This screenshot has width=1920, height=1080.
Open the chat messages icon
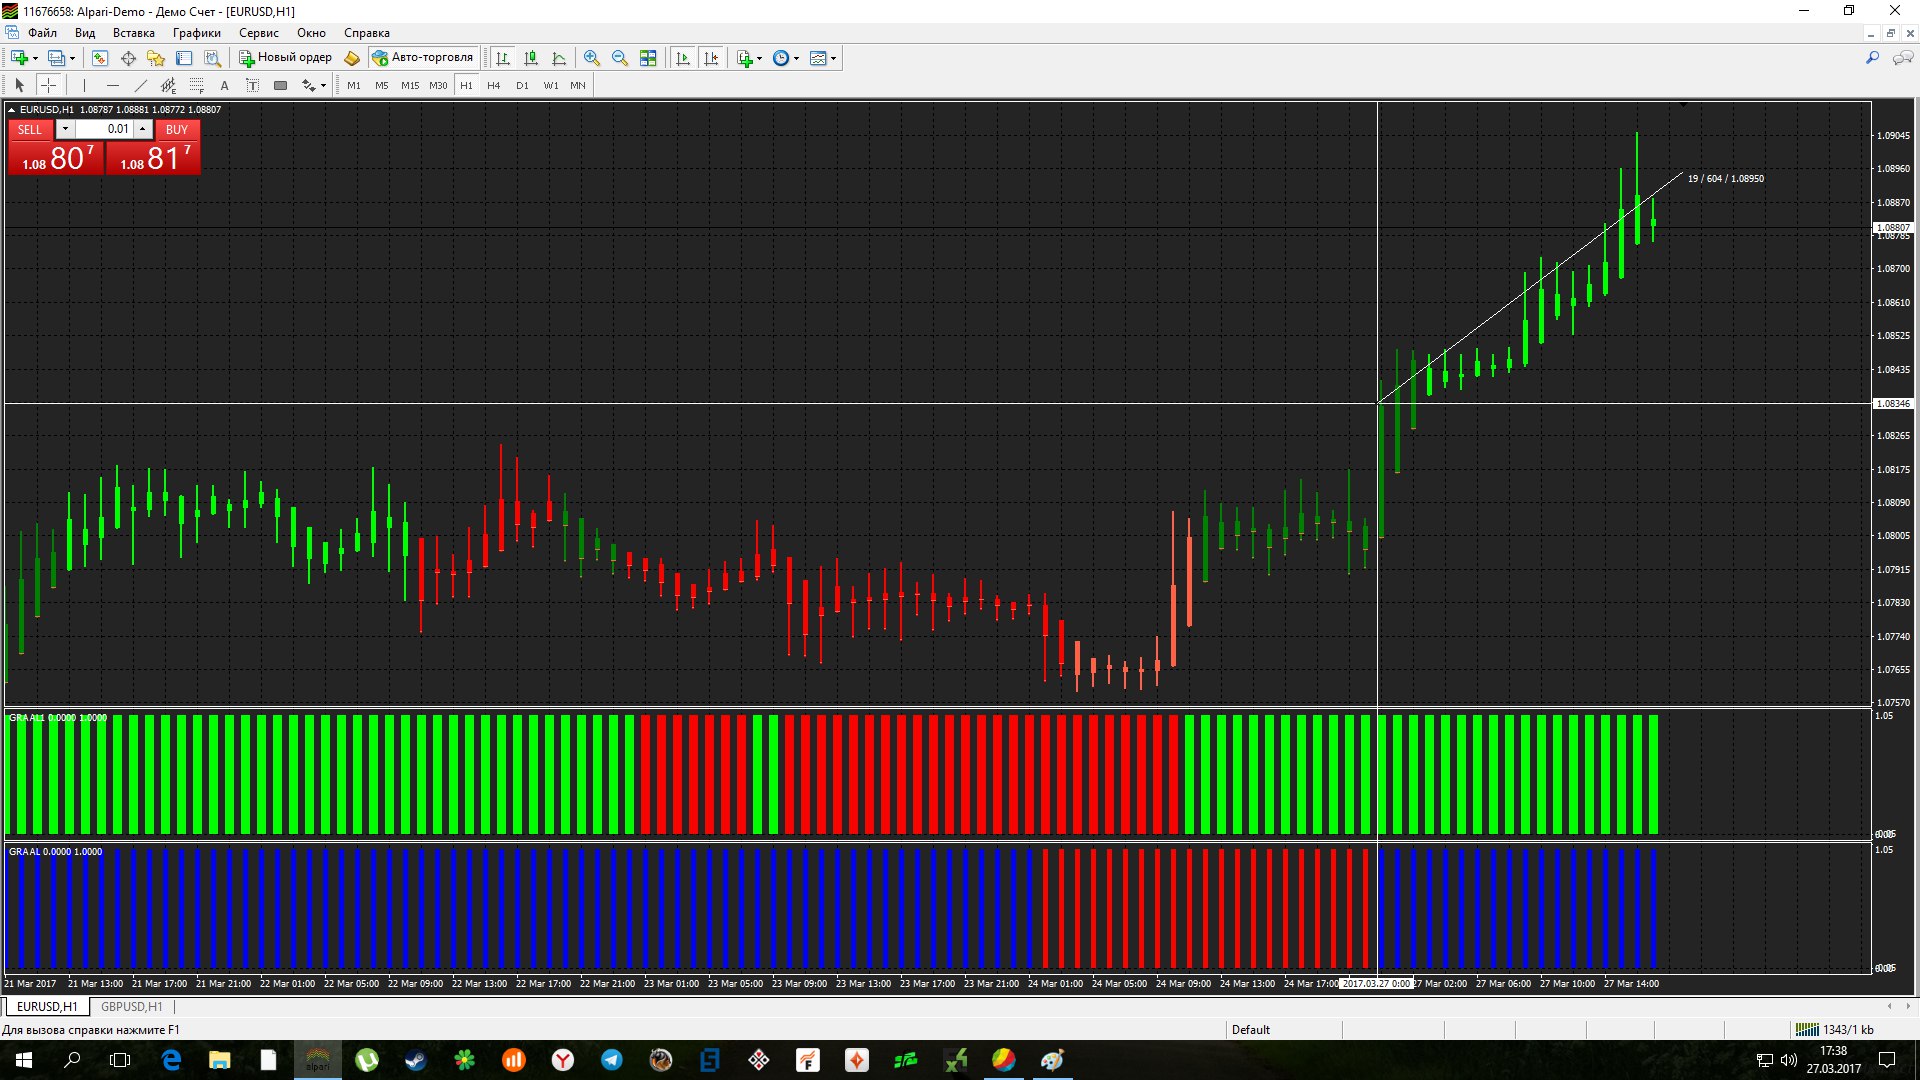[x=1902, y=58]
